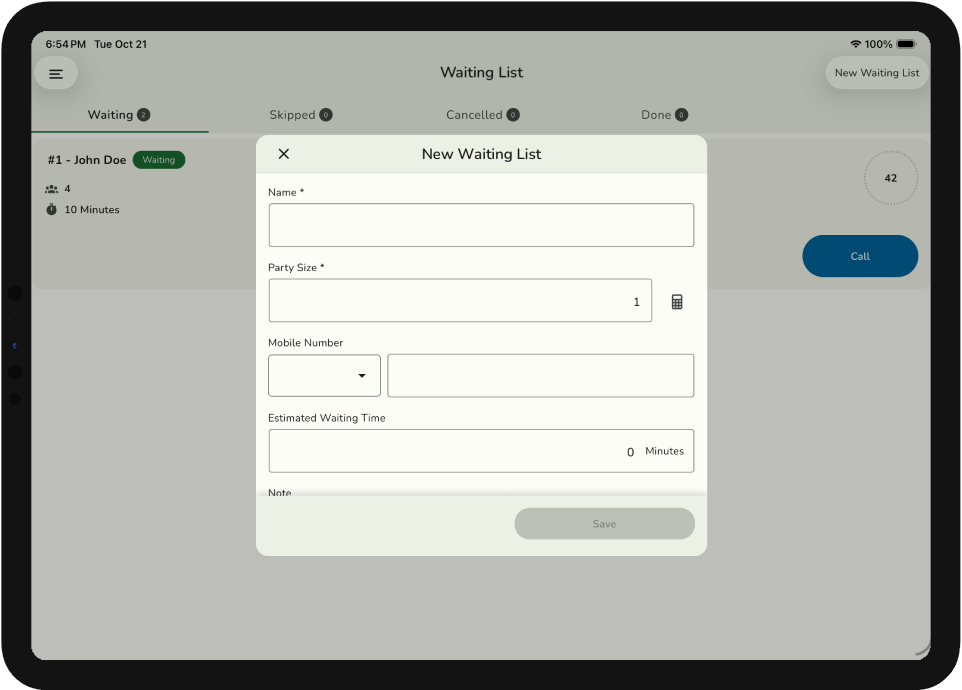Focus the Name input field
Screen dimensions: 962x690
point(481,225)
